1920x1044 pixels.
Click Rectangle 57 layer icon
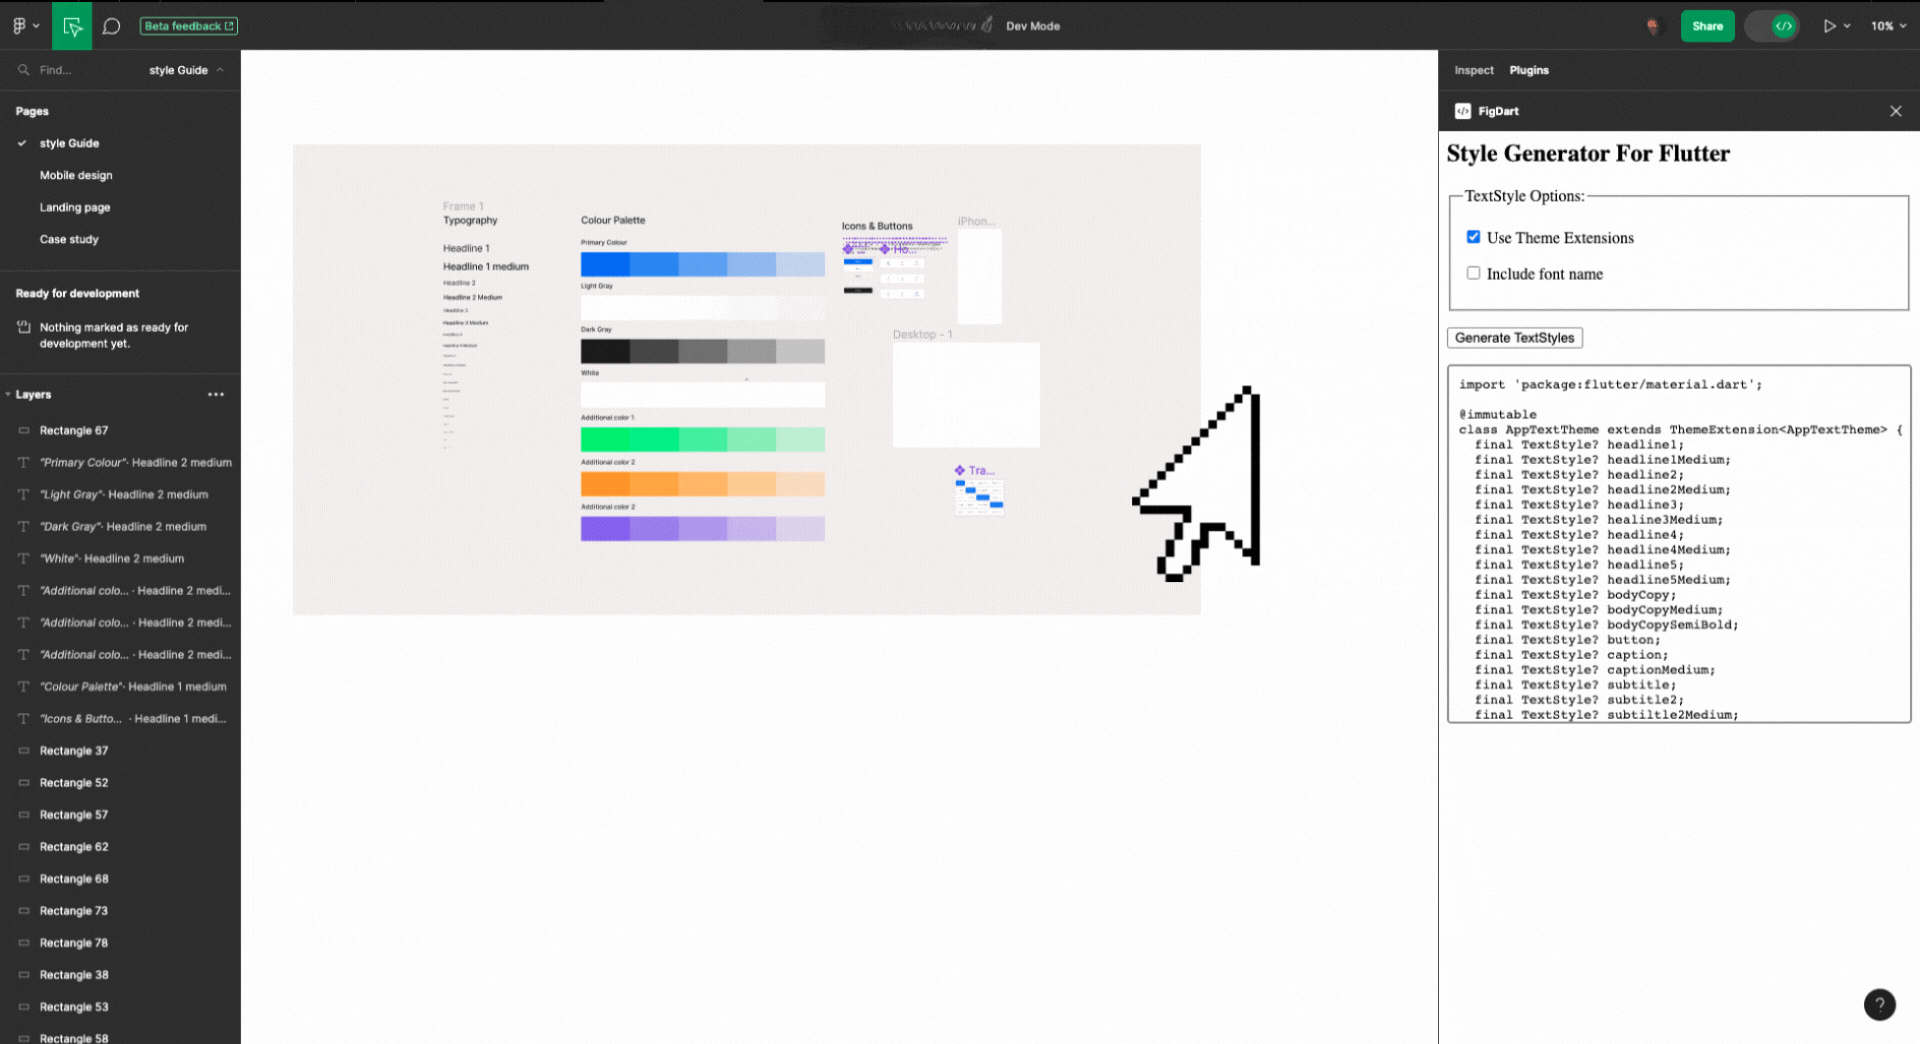[x=24, y=814]
